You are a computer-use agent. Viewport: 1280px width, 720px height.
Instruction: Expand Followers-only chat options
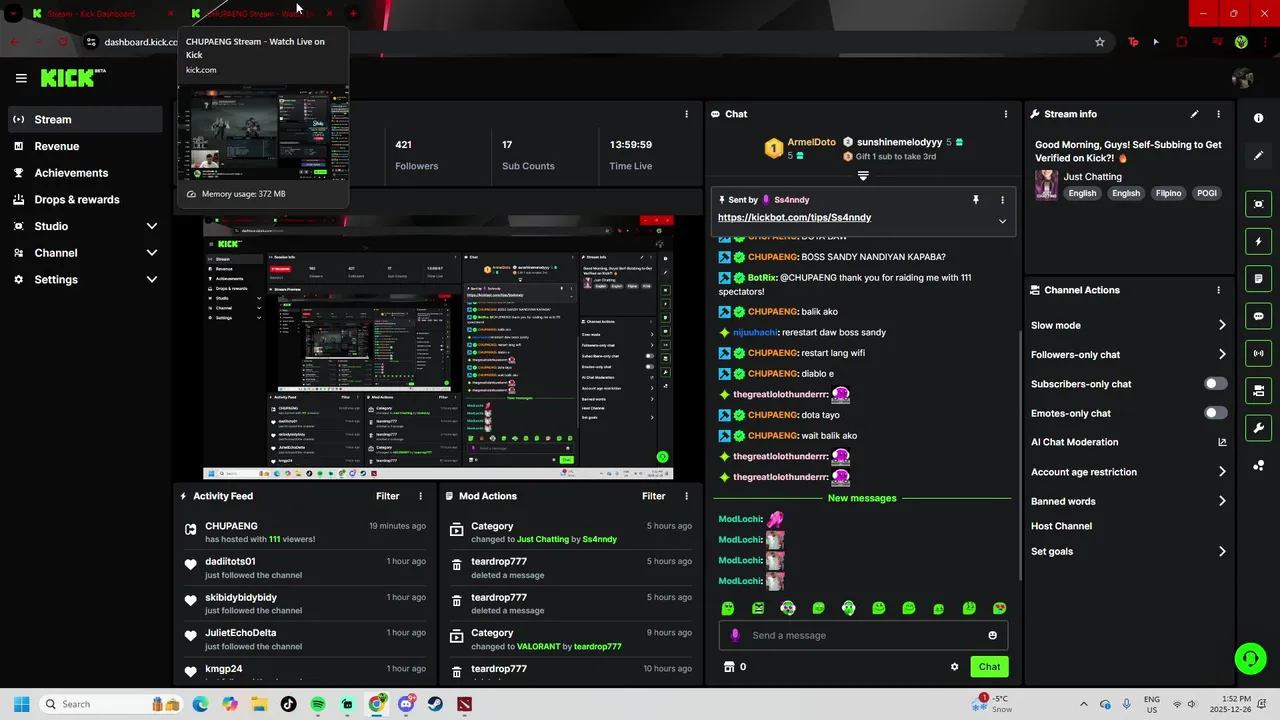1222,354
